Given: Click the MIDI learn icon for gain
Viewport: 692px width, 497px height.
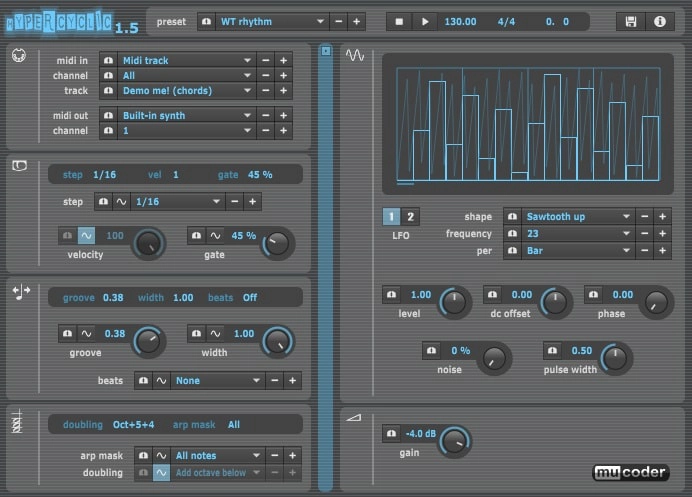Looking at the screenshot, I should pos(391,434).
